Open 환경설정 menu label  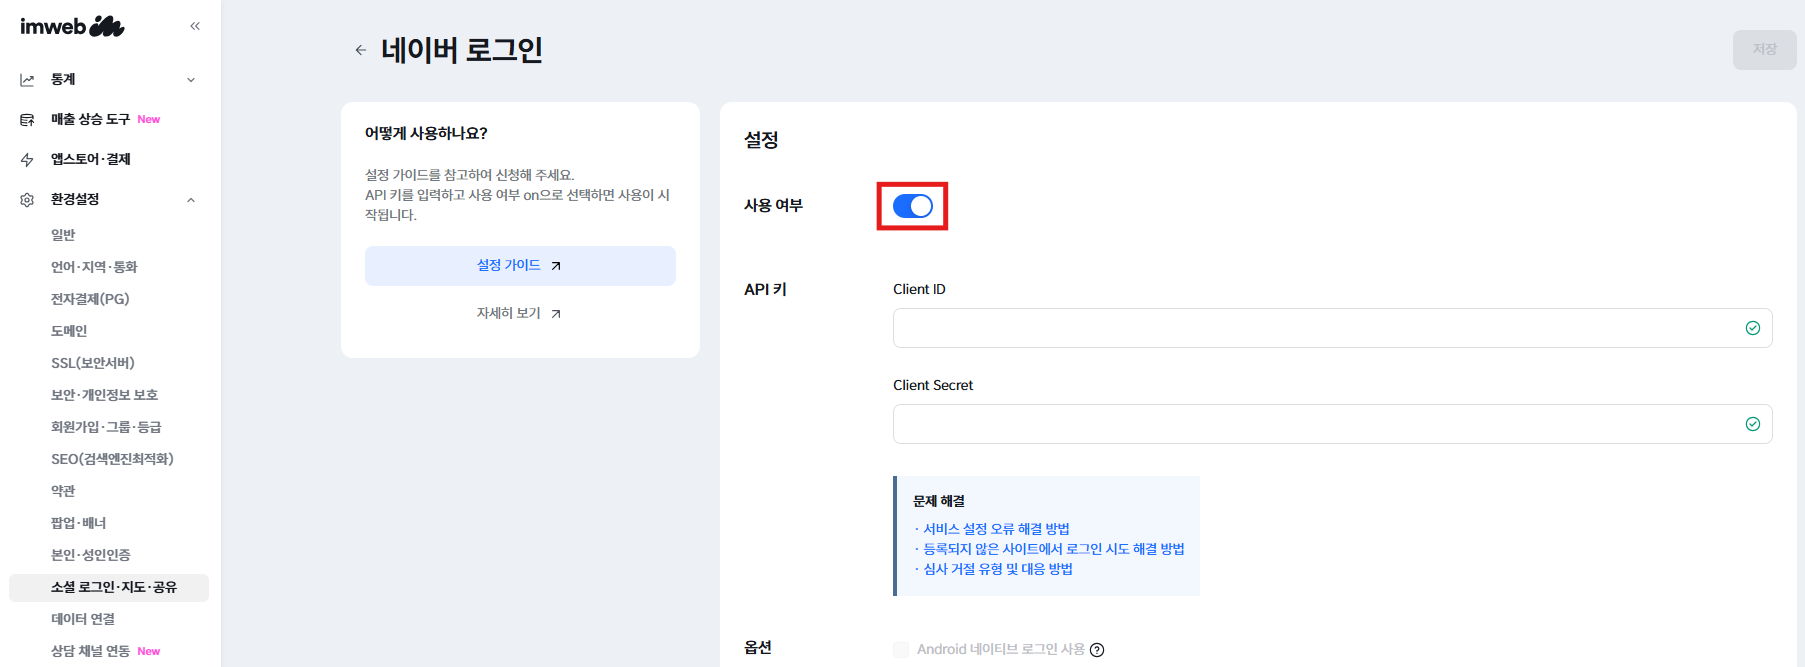coord(75,199)
